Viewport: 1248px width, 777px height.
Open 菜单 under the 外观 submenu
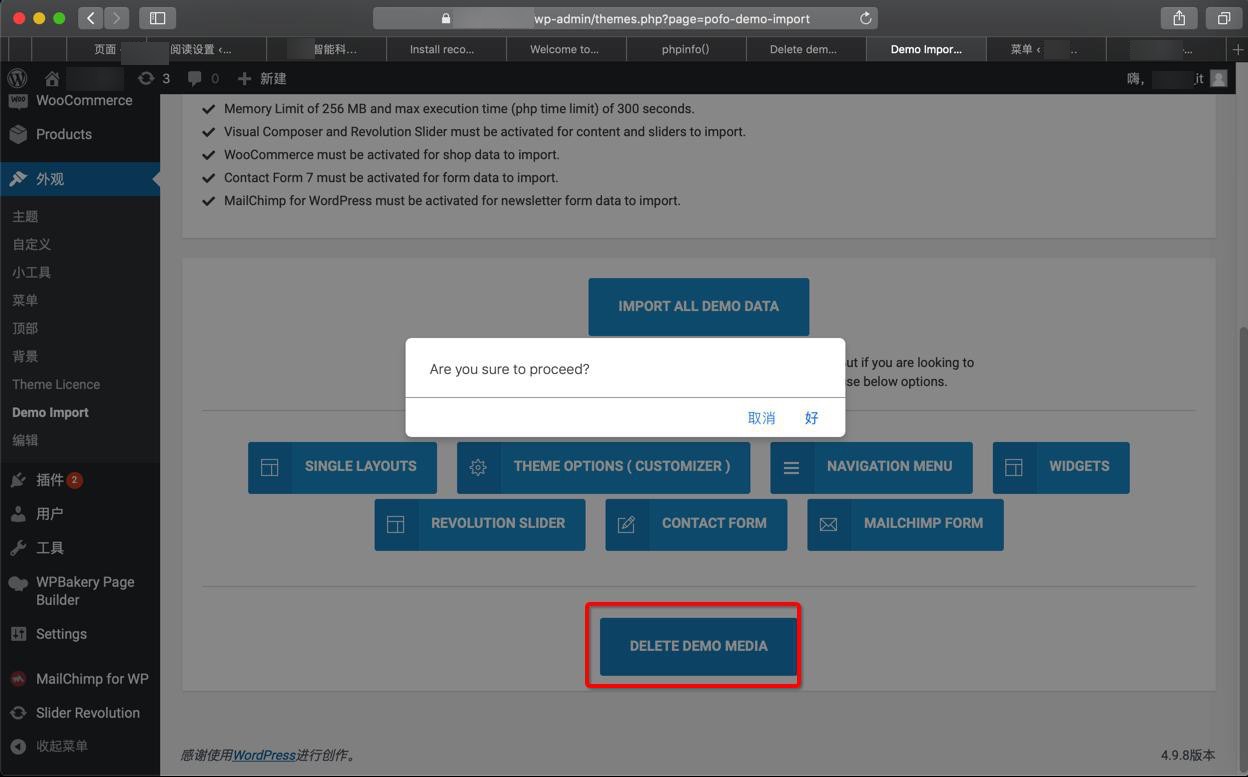coord(25,300)
